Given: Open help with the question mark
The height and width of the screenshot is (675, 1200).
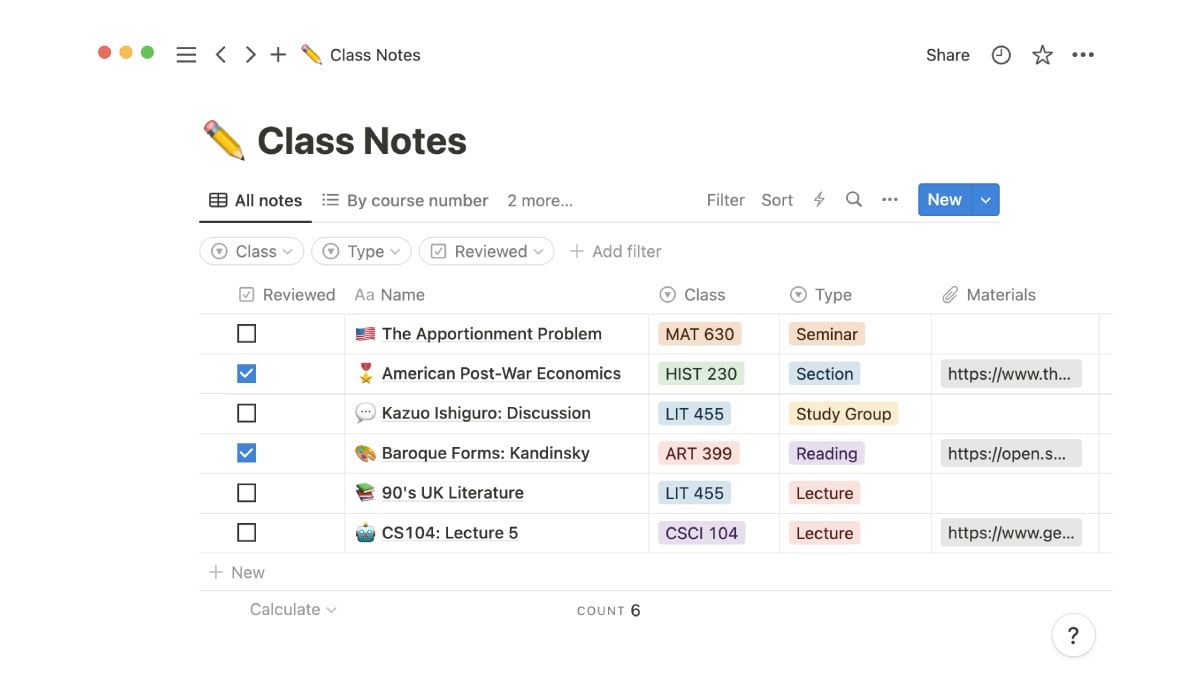Looking at the screenshot, I should (x=1073, y=635).
